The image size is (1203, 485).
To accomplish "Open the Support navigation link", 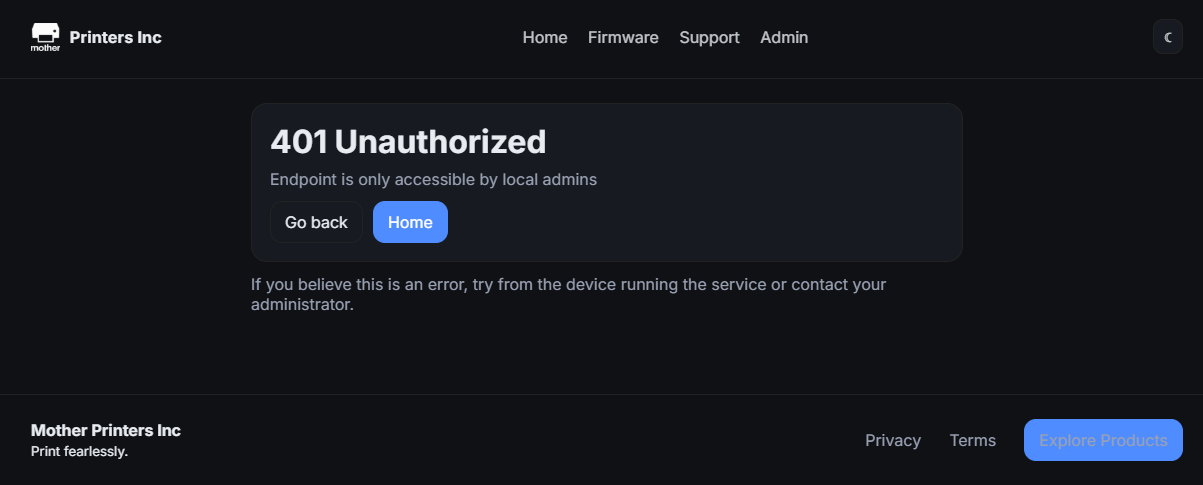I will [x=709, y=37].
